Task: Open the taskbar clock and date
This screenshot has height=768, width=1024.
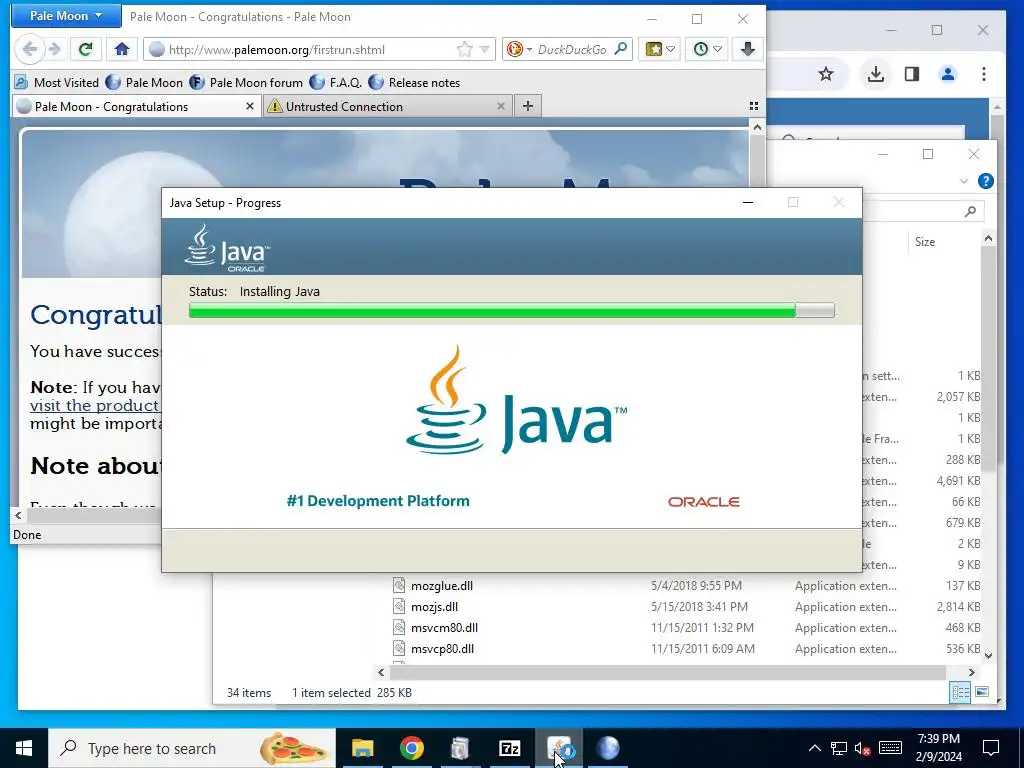Action: [x=939, y=748]
